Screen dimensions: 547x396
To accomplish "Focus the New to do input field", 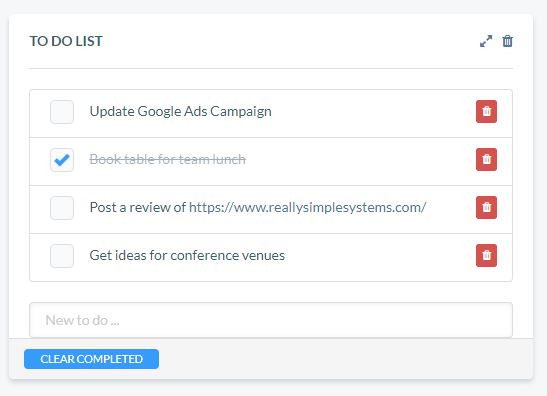I will click(x=271, y=320).
